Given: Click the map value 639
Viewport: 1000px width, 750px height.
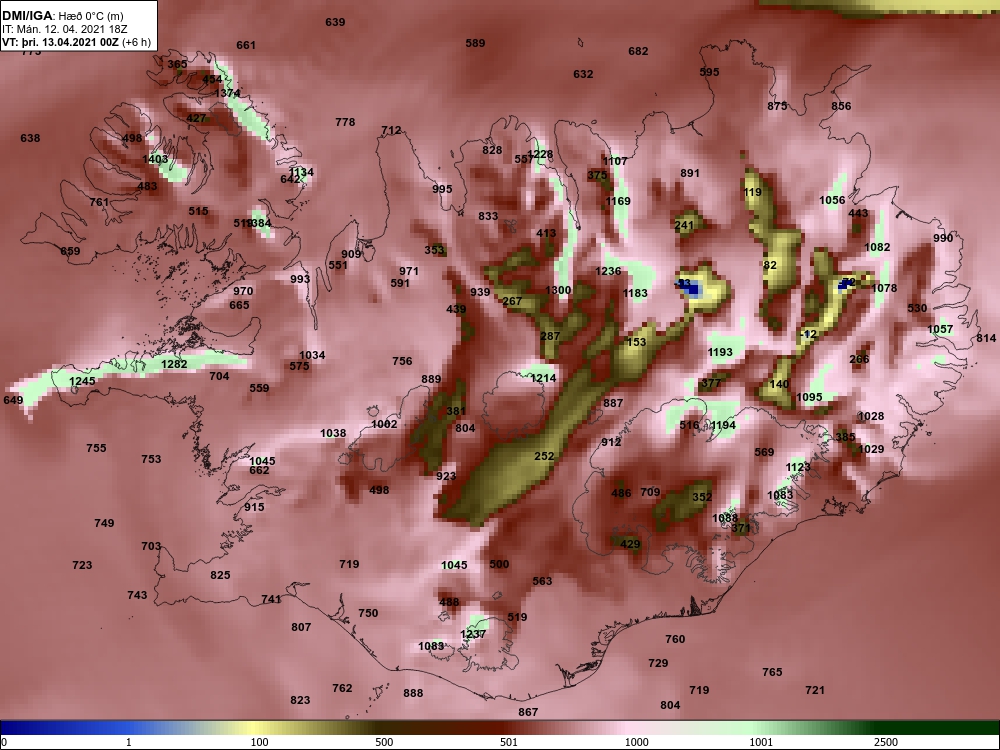Looking at the screenshot, I should click(x=335, y=22).
